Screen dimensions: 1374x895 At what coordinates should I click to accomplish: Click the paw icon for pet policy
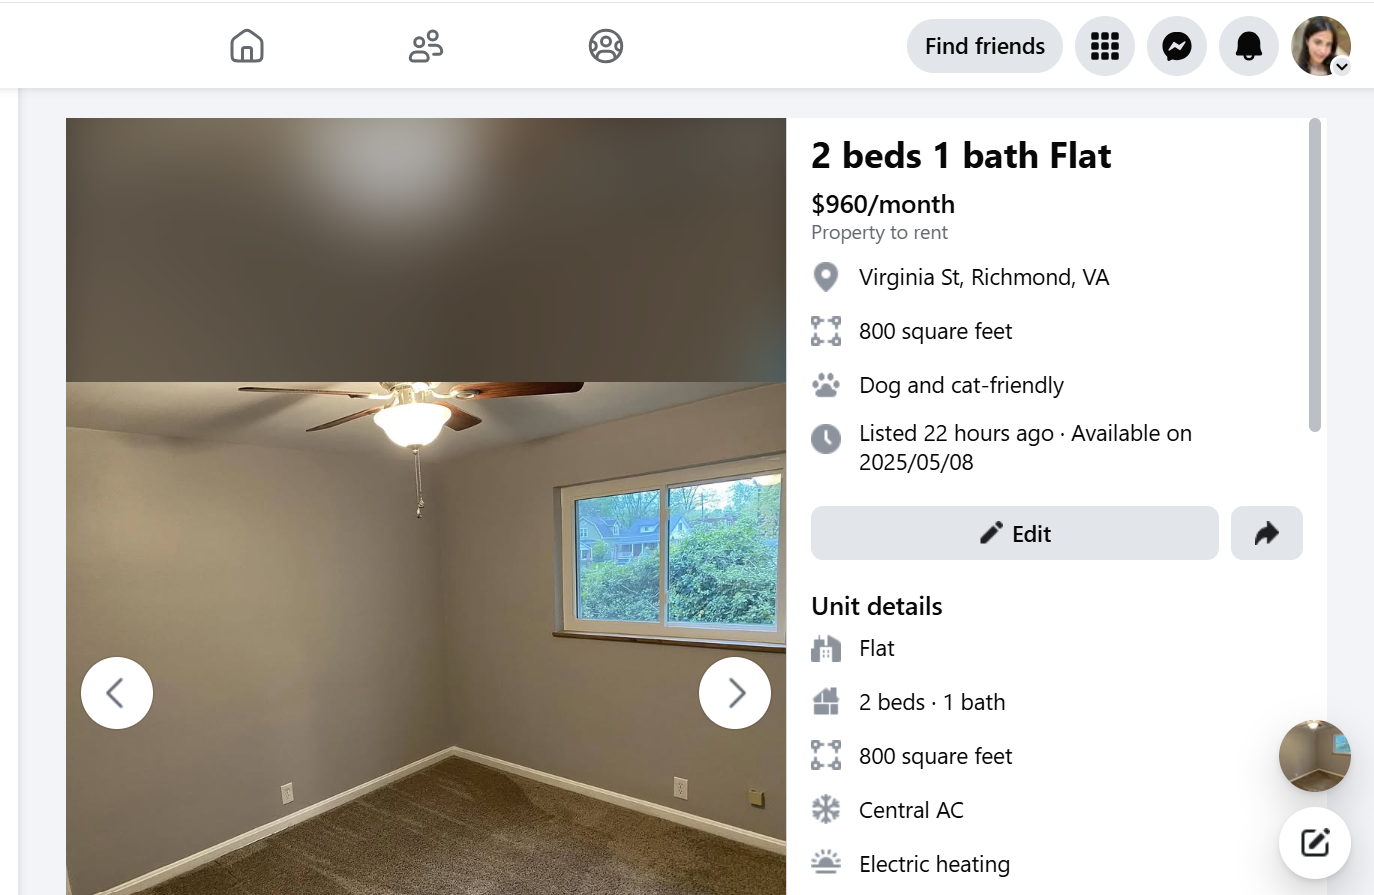point(826,385)
